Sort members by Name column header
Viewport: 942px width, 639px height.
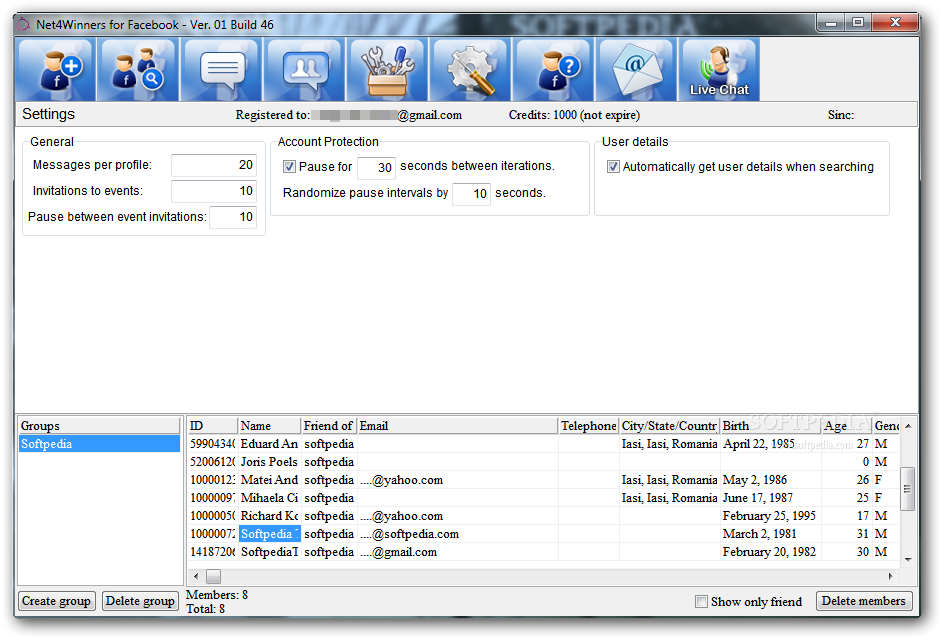tap(269, 426)
